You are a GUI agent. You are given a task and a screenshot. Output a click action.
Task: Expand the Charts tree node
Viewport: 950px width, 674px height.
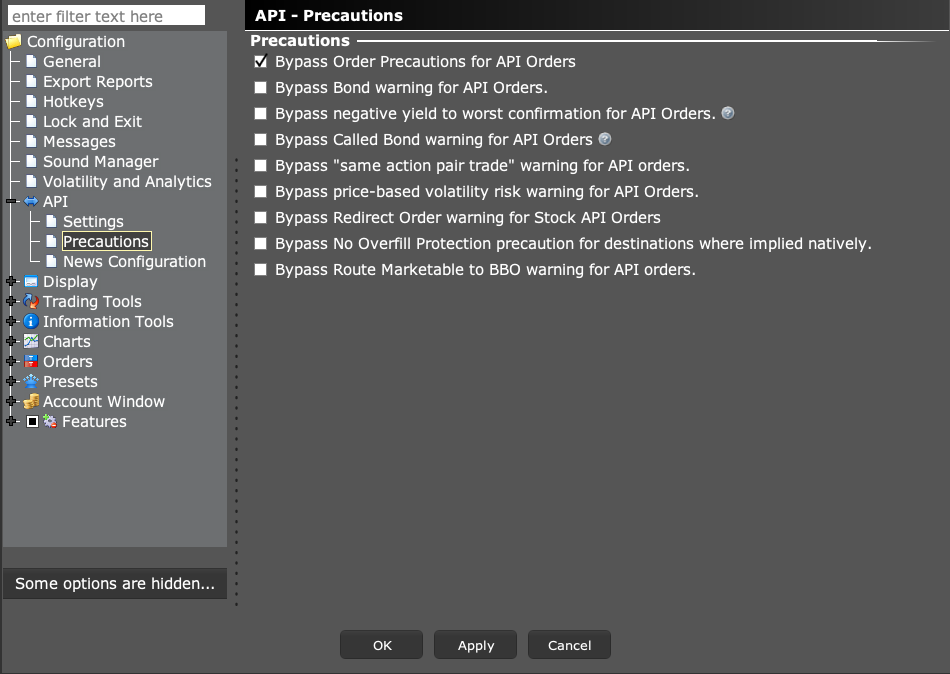point(12,341)
